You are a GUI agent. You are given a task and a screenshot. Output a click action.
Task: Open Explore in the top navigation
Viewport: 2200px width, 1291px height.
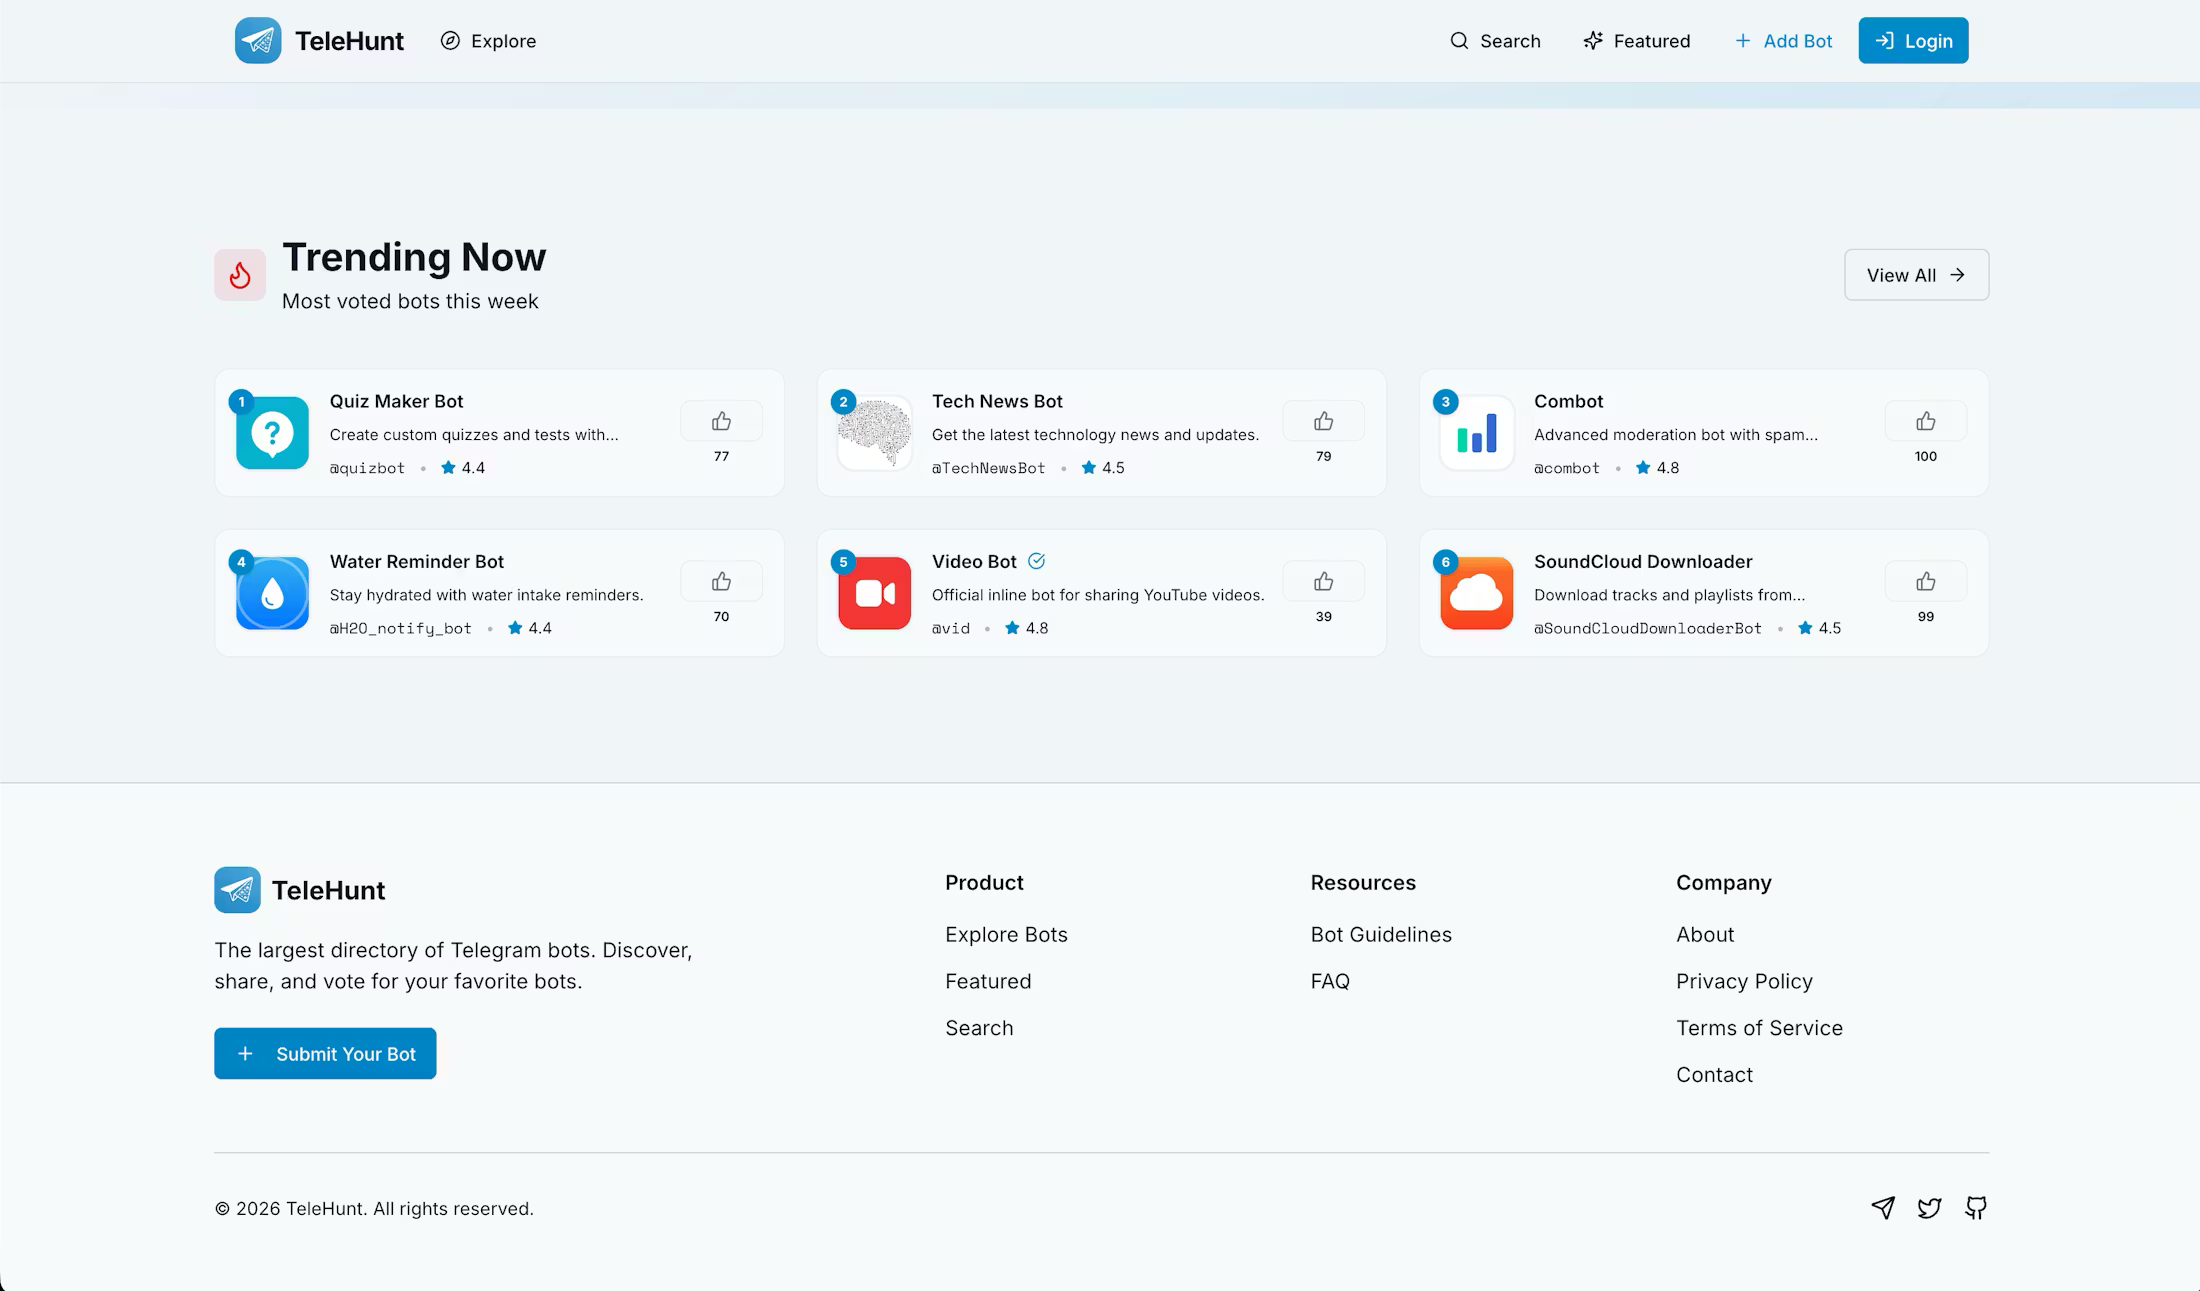pos(488,41)
